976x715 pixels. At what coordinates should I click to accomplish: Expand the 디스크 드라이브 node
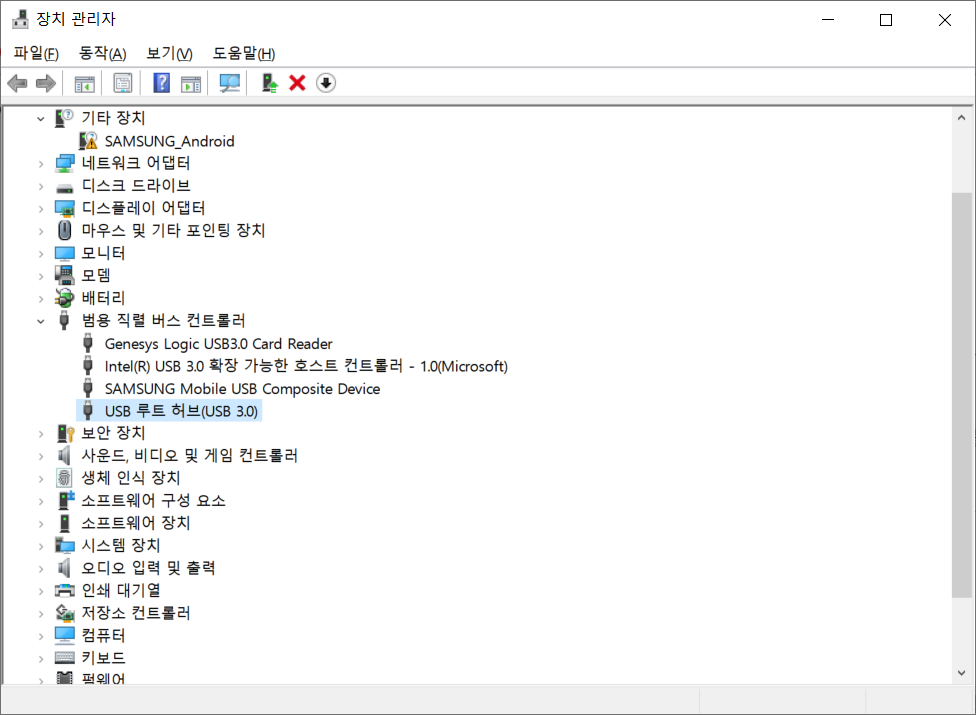[40, 186]
